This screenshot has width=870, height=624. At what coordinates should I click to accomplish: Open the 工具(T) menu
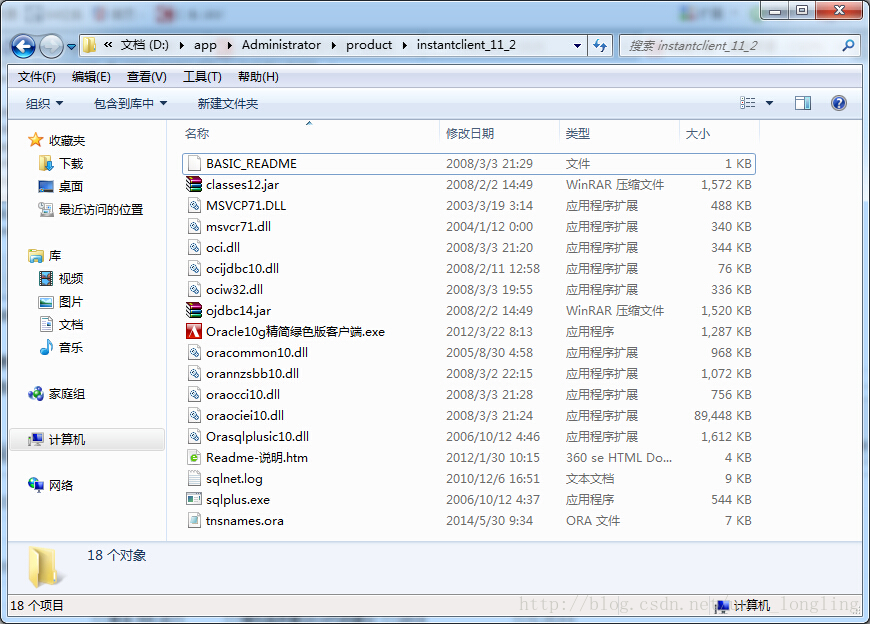(202, 77)
